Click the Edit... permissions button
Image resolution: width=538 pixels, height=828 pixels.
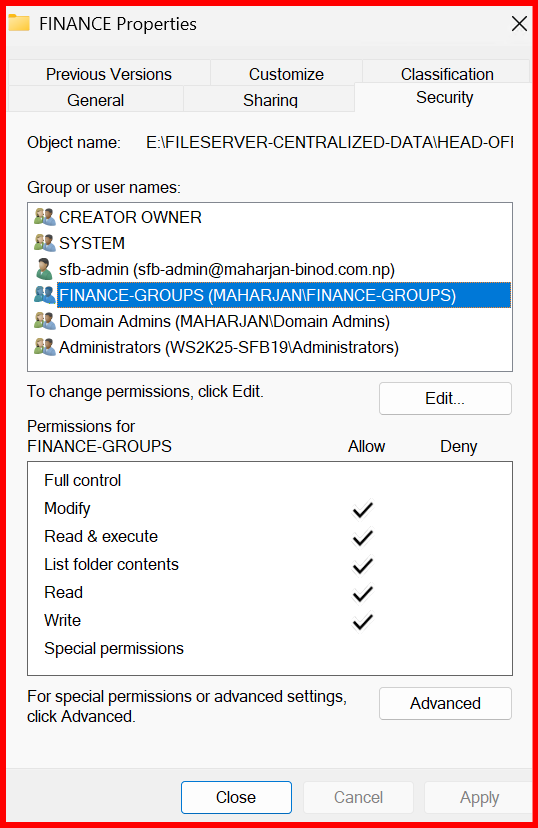445,398
